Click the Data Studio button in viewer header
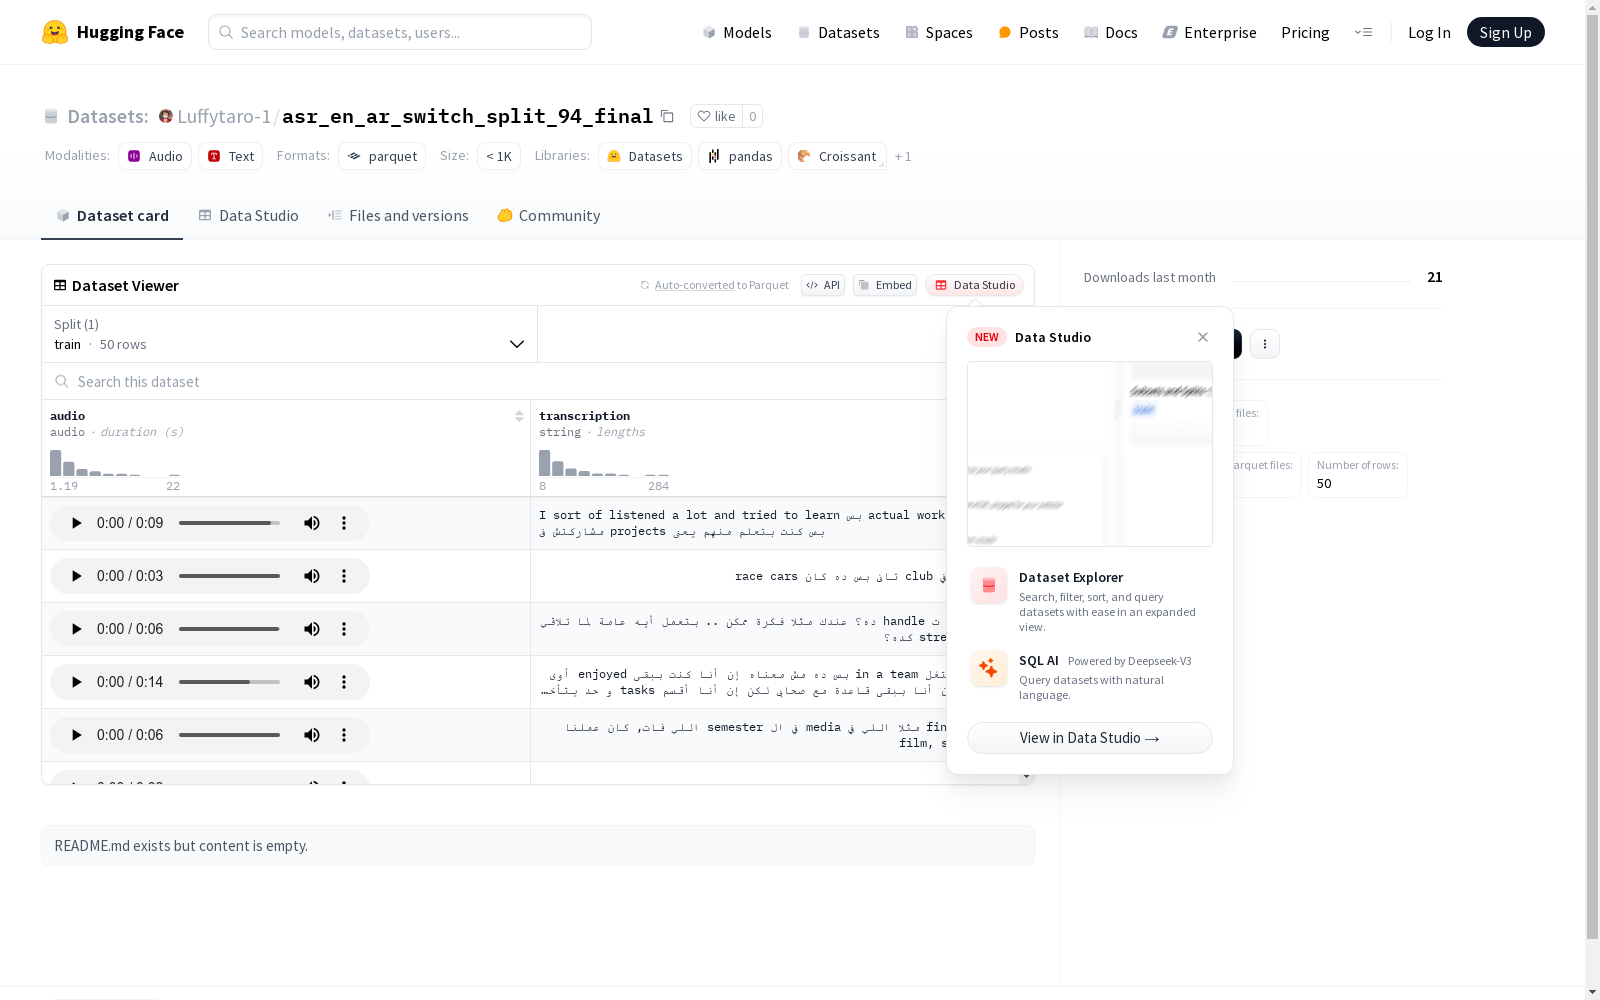Screen dimensions: 1600x1000 click(975, 285)
